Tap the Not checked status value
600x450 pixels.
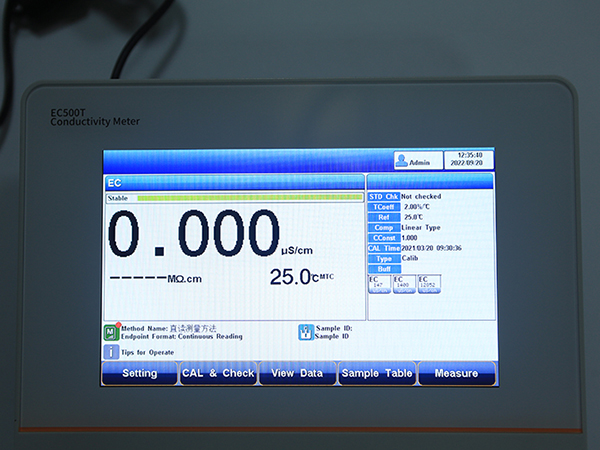[421, 196]
